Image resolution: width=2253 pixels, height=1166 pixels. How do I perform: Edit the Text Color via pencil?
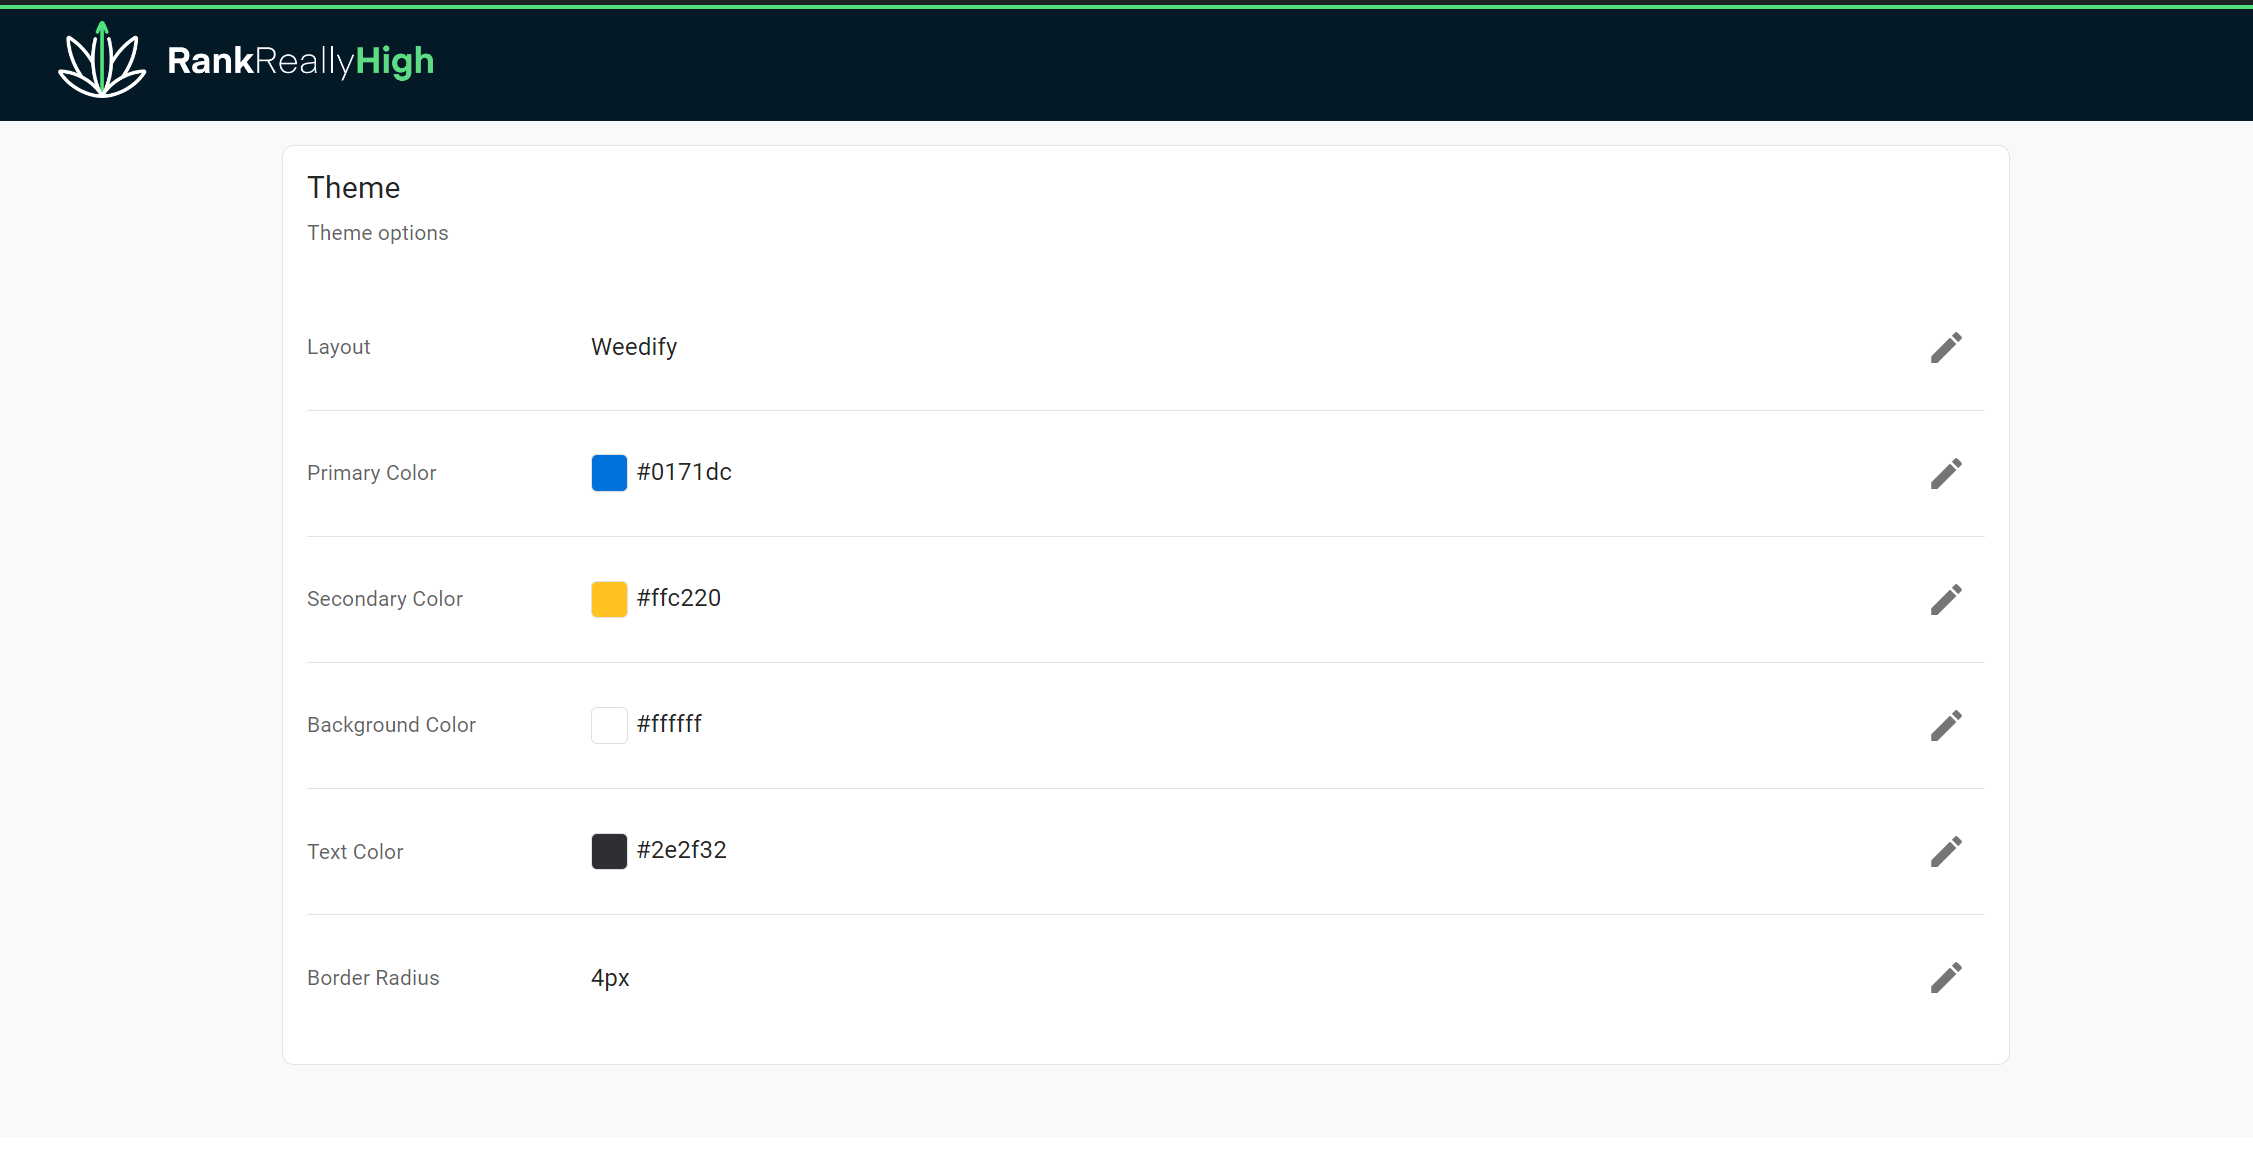pyautogui.click(x=1946, y=852)
